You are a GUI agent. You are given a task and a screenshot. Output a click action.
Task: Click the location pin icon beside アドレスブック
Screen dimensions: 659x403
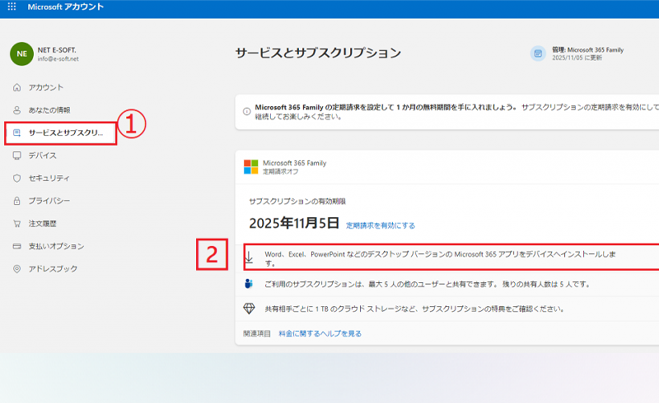pyautogui.click(x=17, y=269)
